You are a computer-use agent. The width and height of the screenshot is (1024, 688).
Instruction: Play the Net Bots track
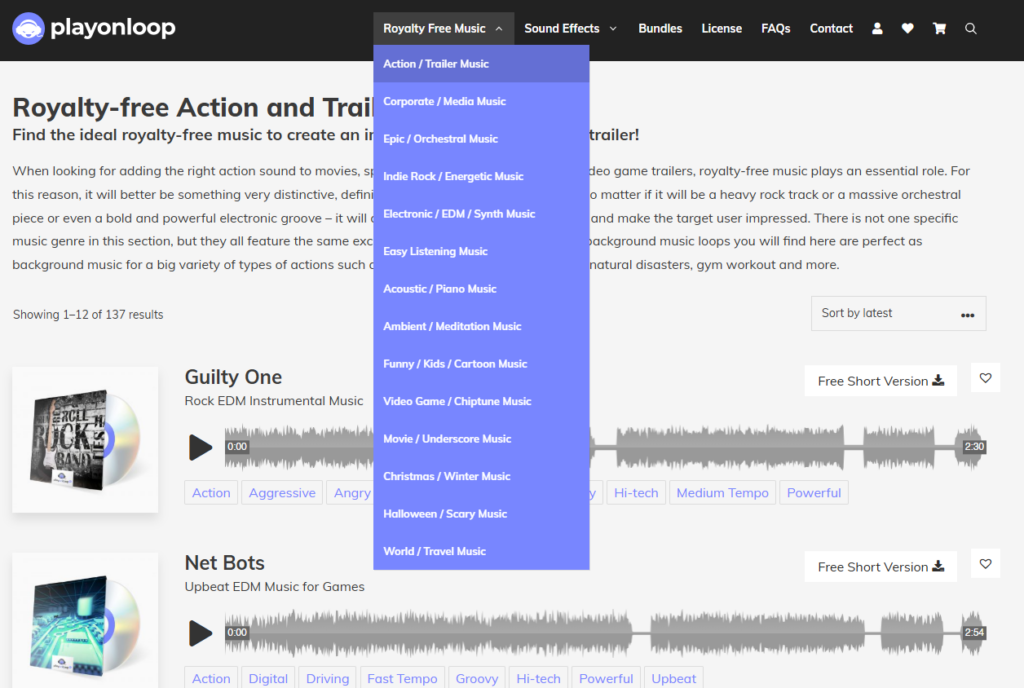tap(200, 633)
